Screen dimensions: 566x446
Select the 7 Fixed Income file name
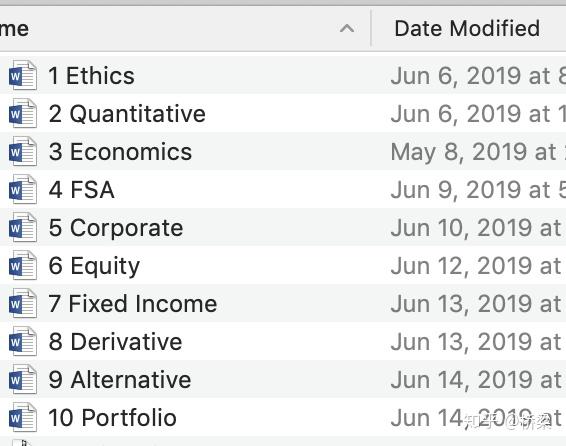tap(132, 303)
